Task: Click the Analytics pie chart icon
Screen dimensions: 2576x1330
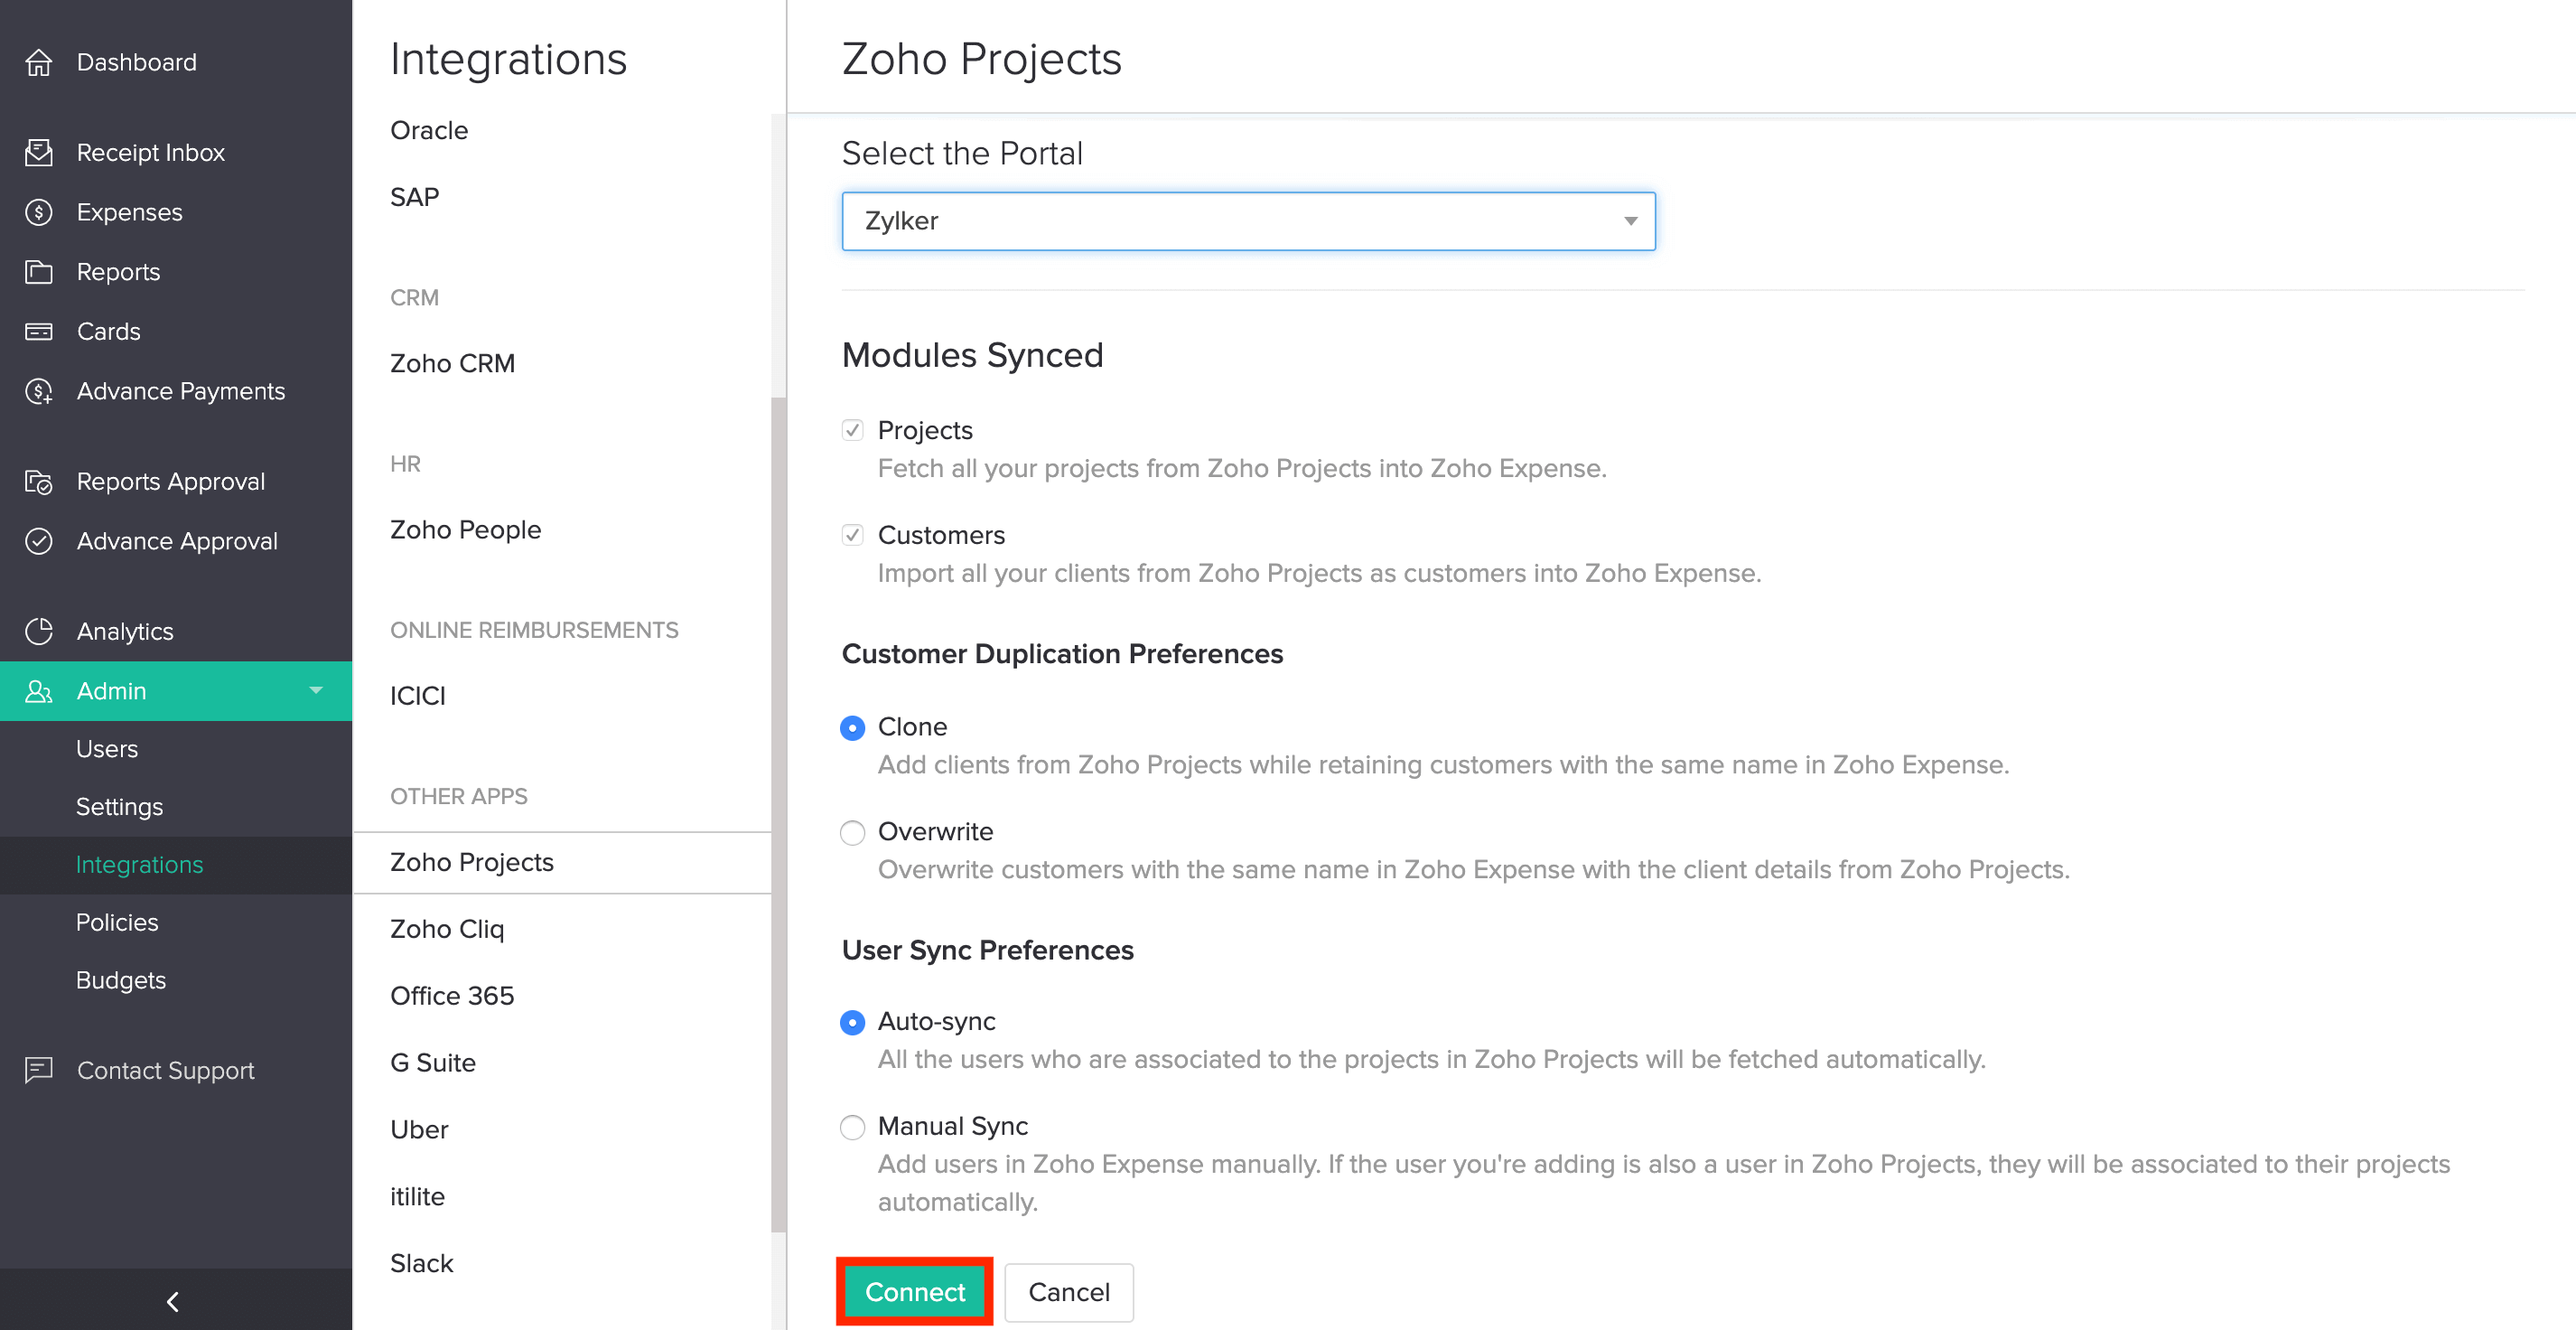Action: pos(39,631)
